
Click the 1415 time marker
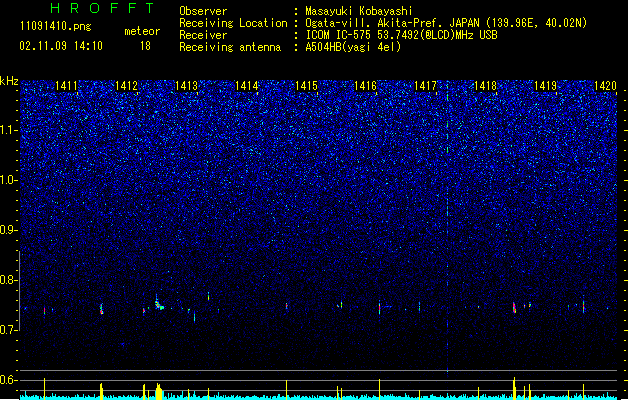[306, 86]
